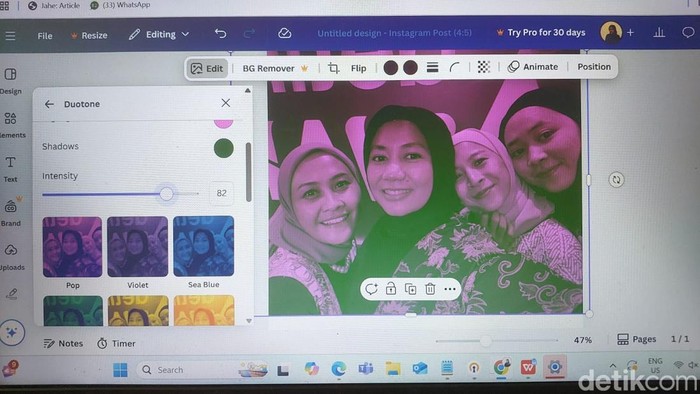
Task: Click the Duotone panel scrollbar
Action: [248, 172]
